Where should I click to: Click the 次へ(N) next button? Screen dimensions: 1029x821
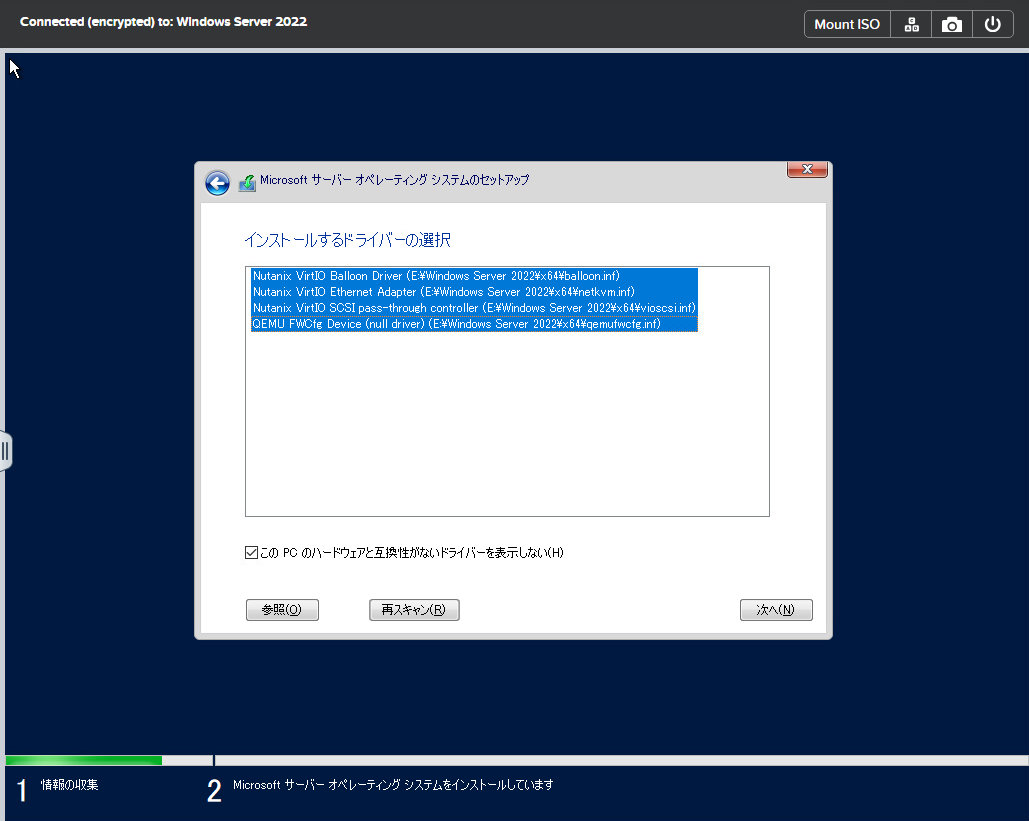pos(776,610)
